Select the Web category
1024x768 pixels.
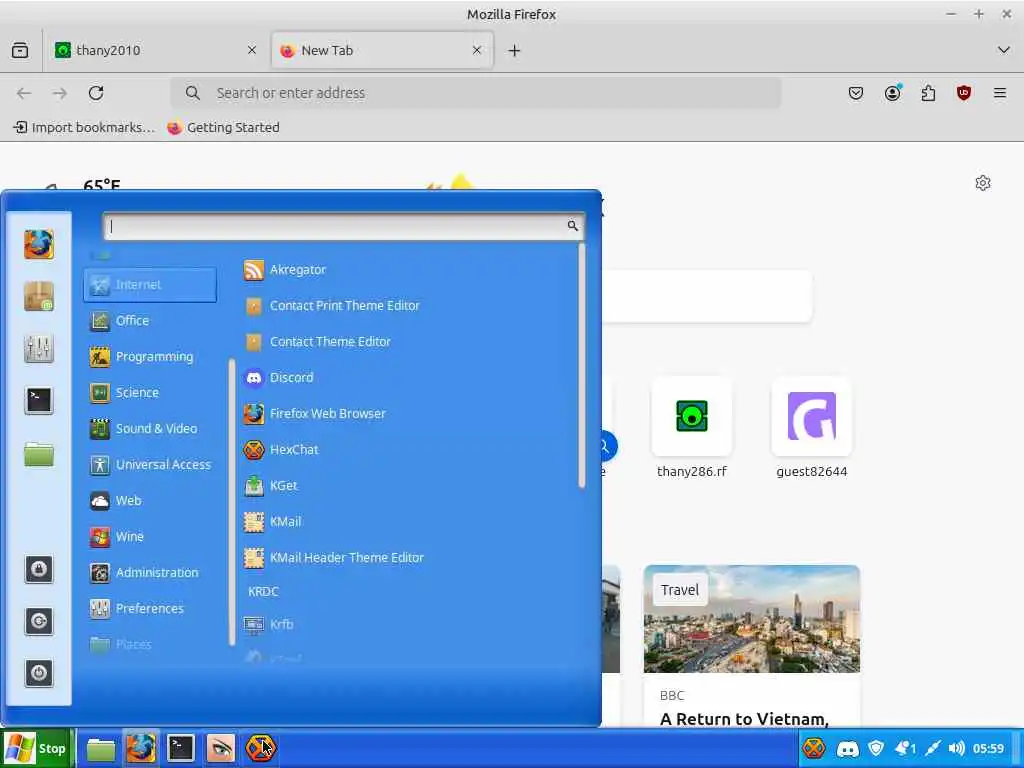point(116,500)
